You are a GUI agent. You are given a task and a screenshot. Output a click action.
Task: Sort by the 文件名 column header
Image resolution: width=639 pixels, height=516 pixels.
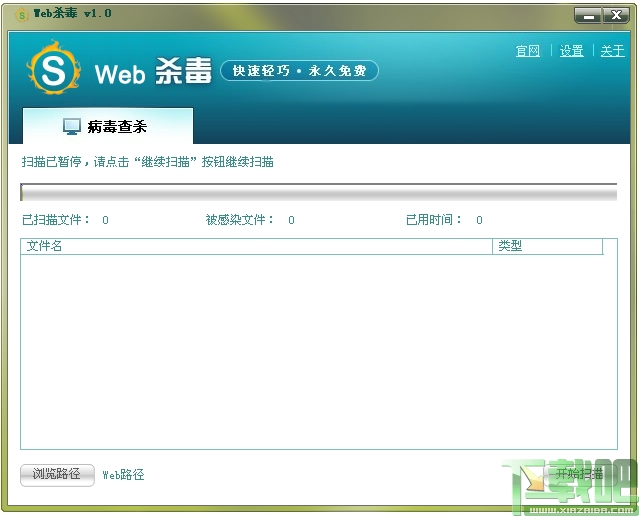256,246
